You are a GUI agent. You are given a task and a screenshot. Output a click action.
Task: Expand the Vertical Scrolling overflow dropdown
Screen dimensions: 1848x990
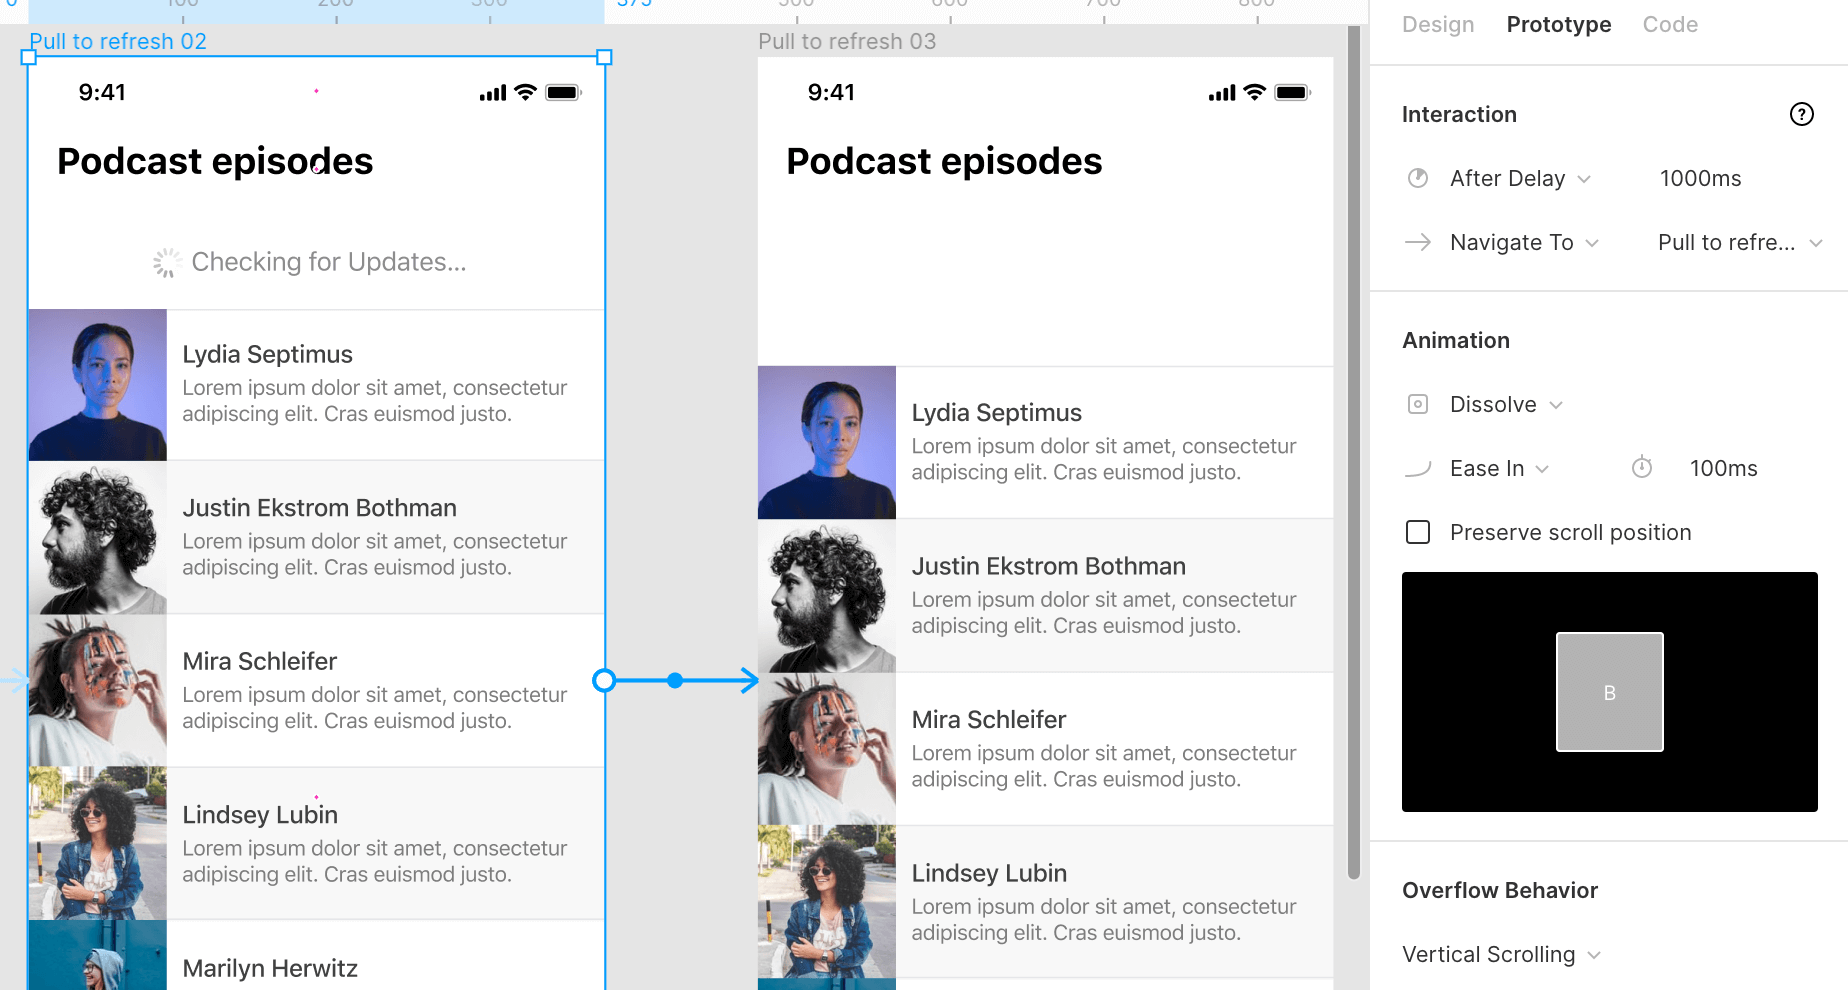[1500, 954]
